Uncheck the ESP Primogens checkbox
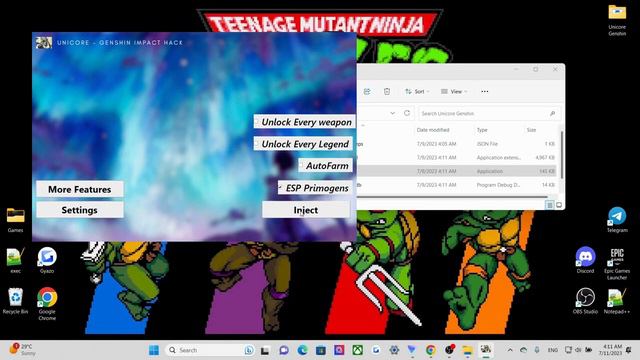The width and height of the screenshot is (640, 360). [281, 188]
